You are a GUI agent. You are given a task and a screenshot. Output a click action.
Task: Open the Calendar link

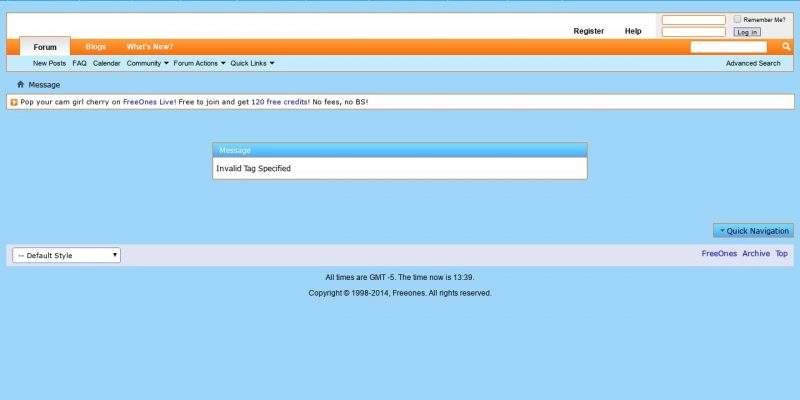(x=107, y=63)
